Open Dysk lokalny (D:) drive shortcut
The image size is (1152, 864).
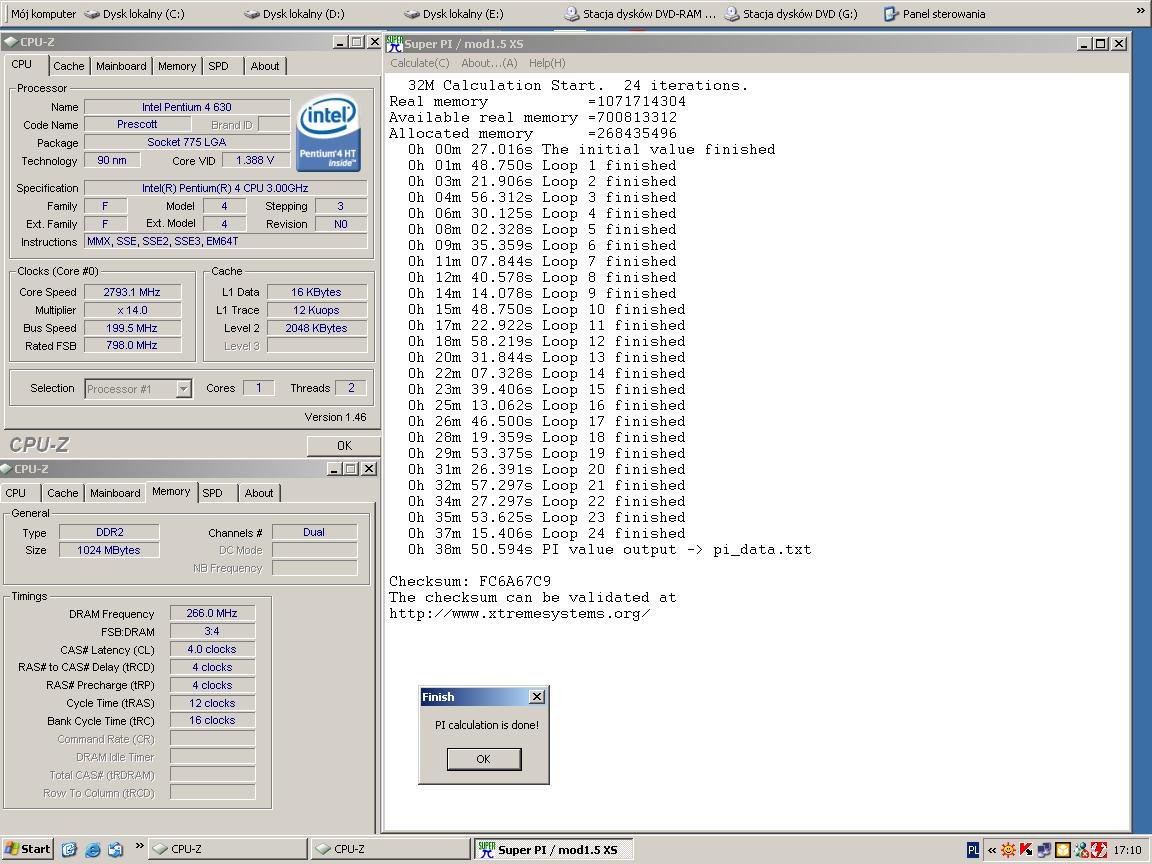(294, 14)
